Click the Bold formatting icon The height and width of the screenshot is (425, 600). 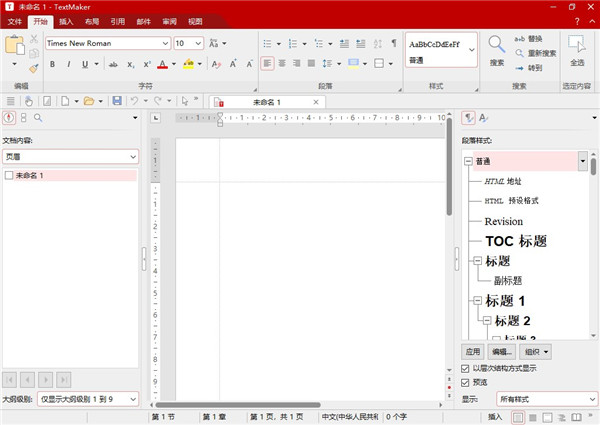pos(52,64)
